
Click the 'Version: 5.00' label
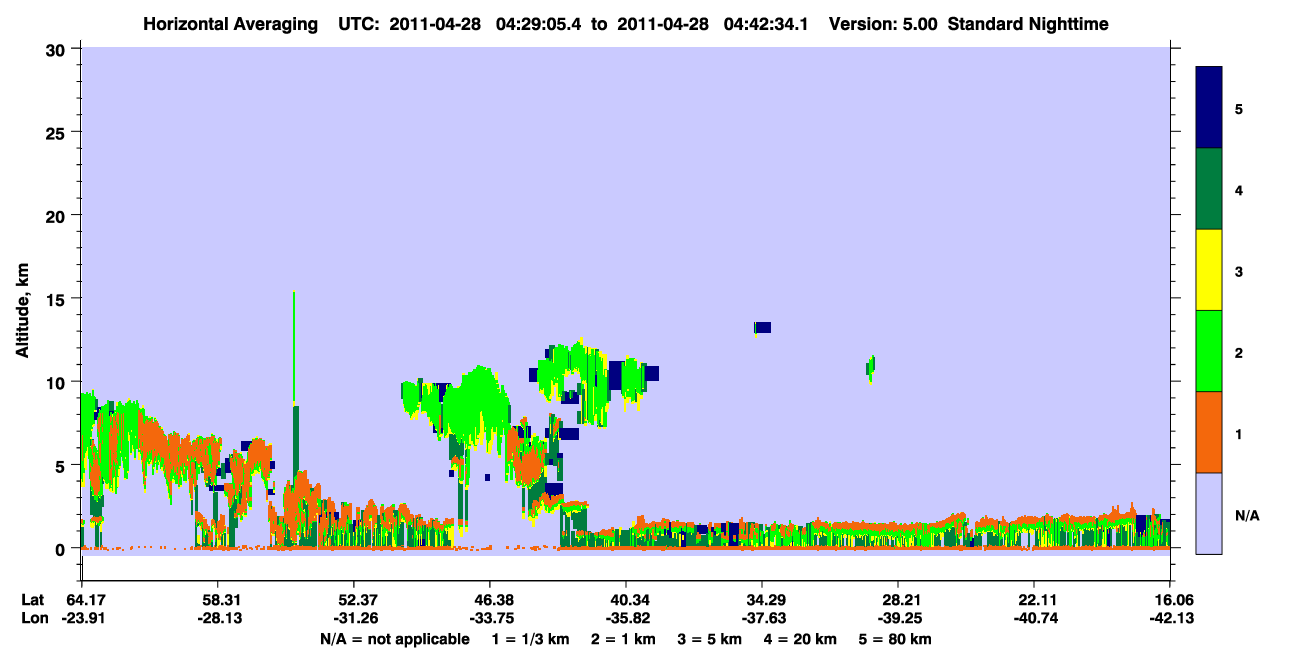(883, 24)
